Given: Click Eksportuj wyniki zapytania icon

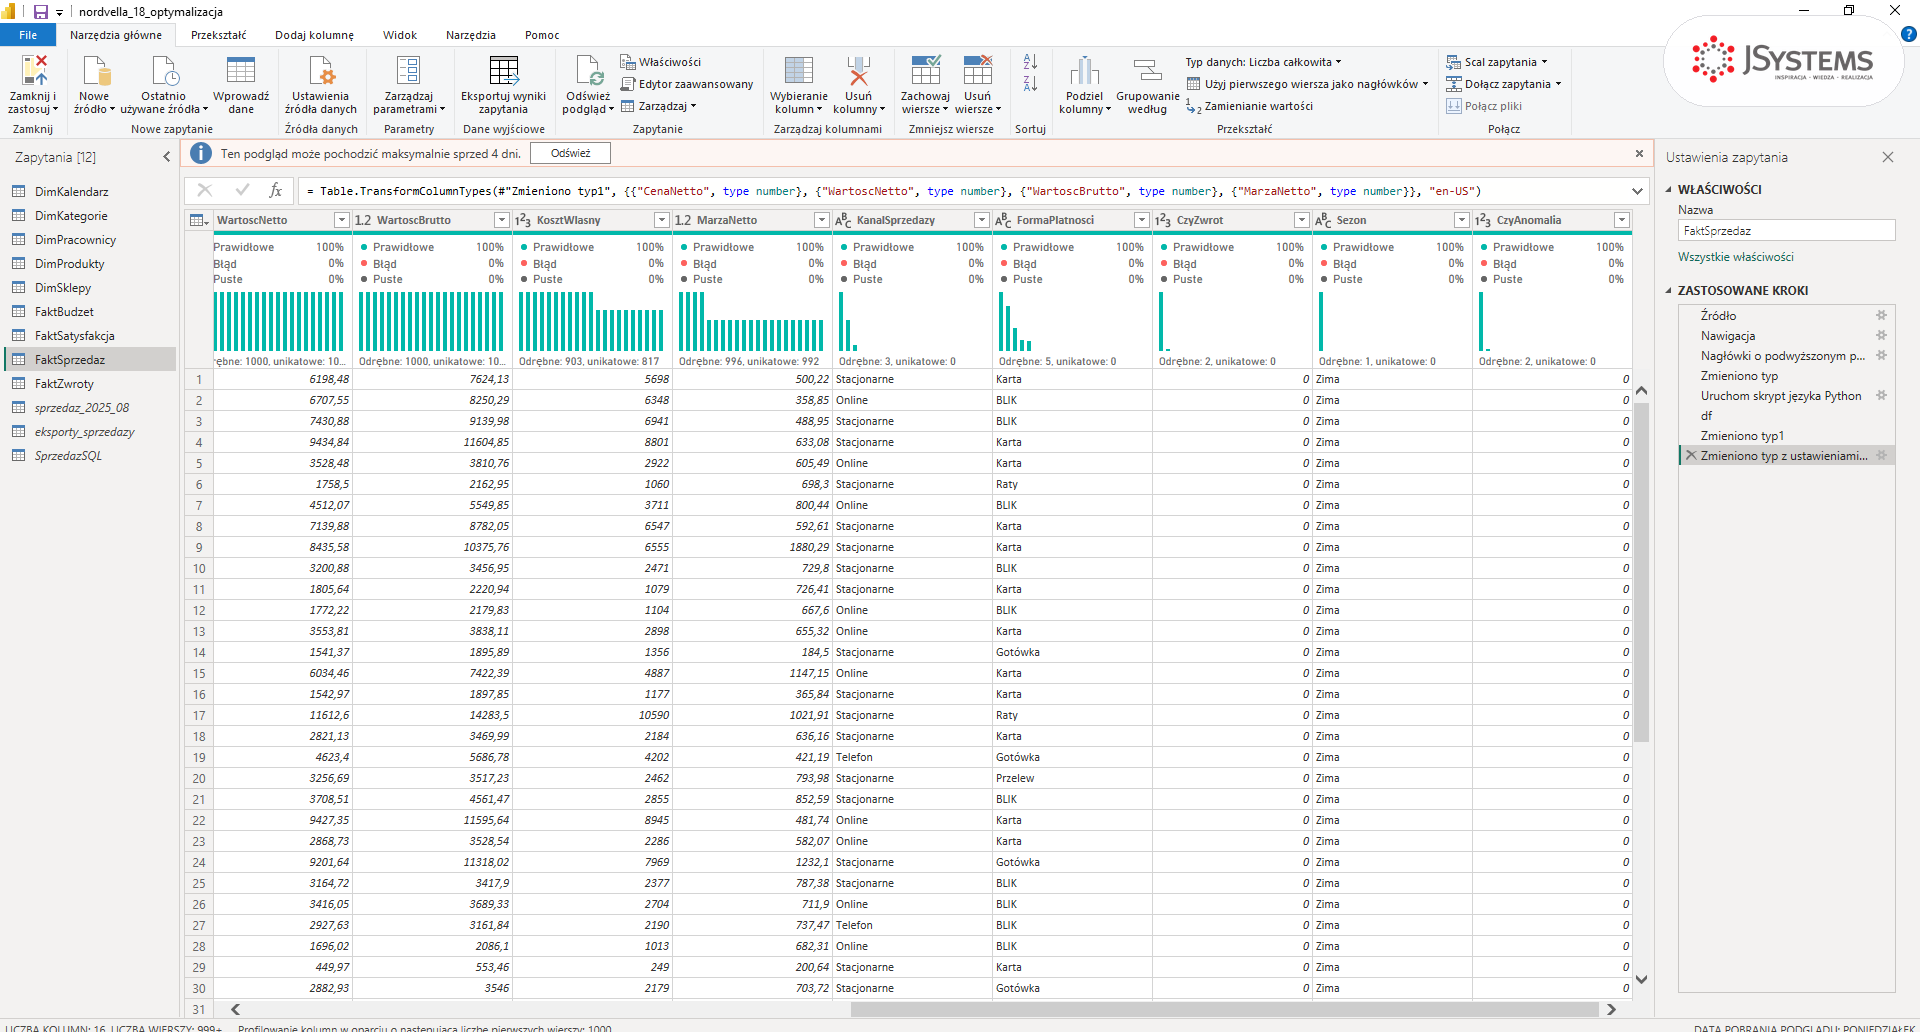Looking at the screenshot, I should point(504,70).
